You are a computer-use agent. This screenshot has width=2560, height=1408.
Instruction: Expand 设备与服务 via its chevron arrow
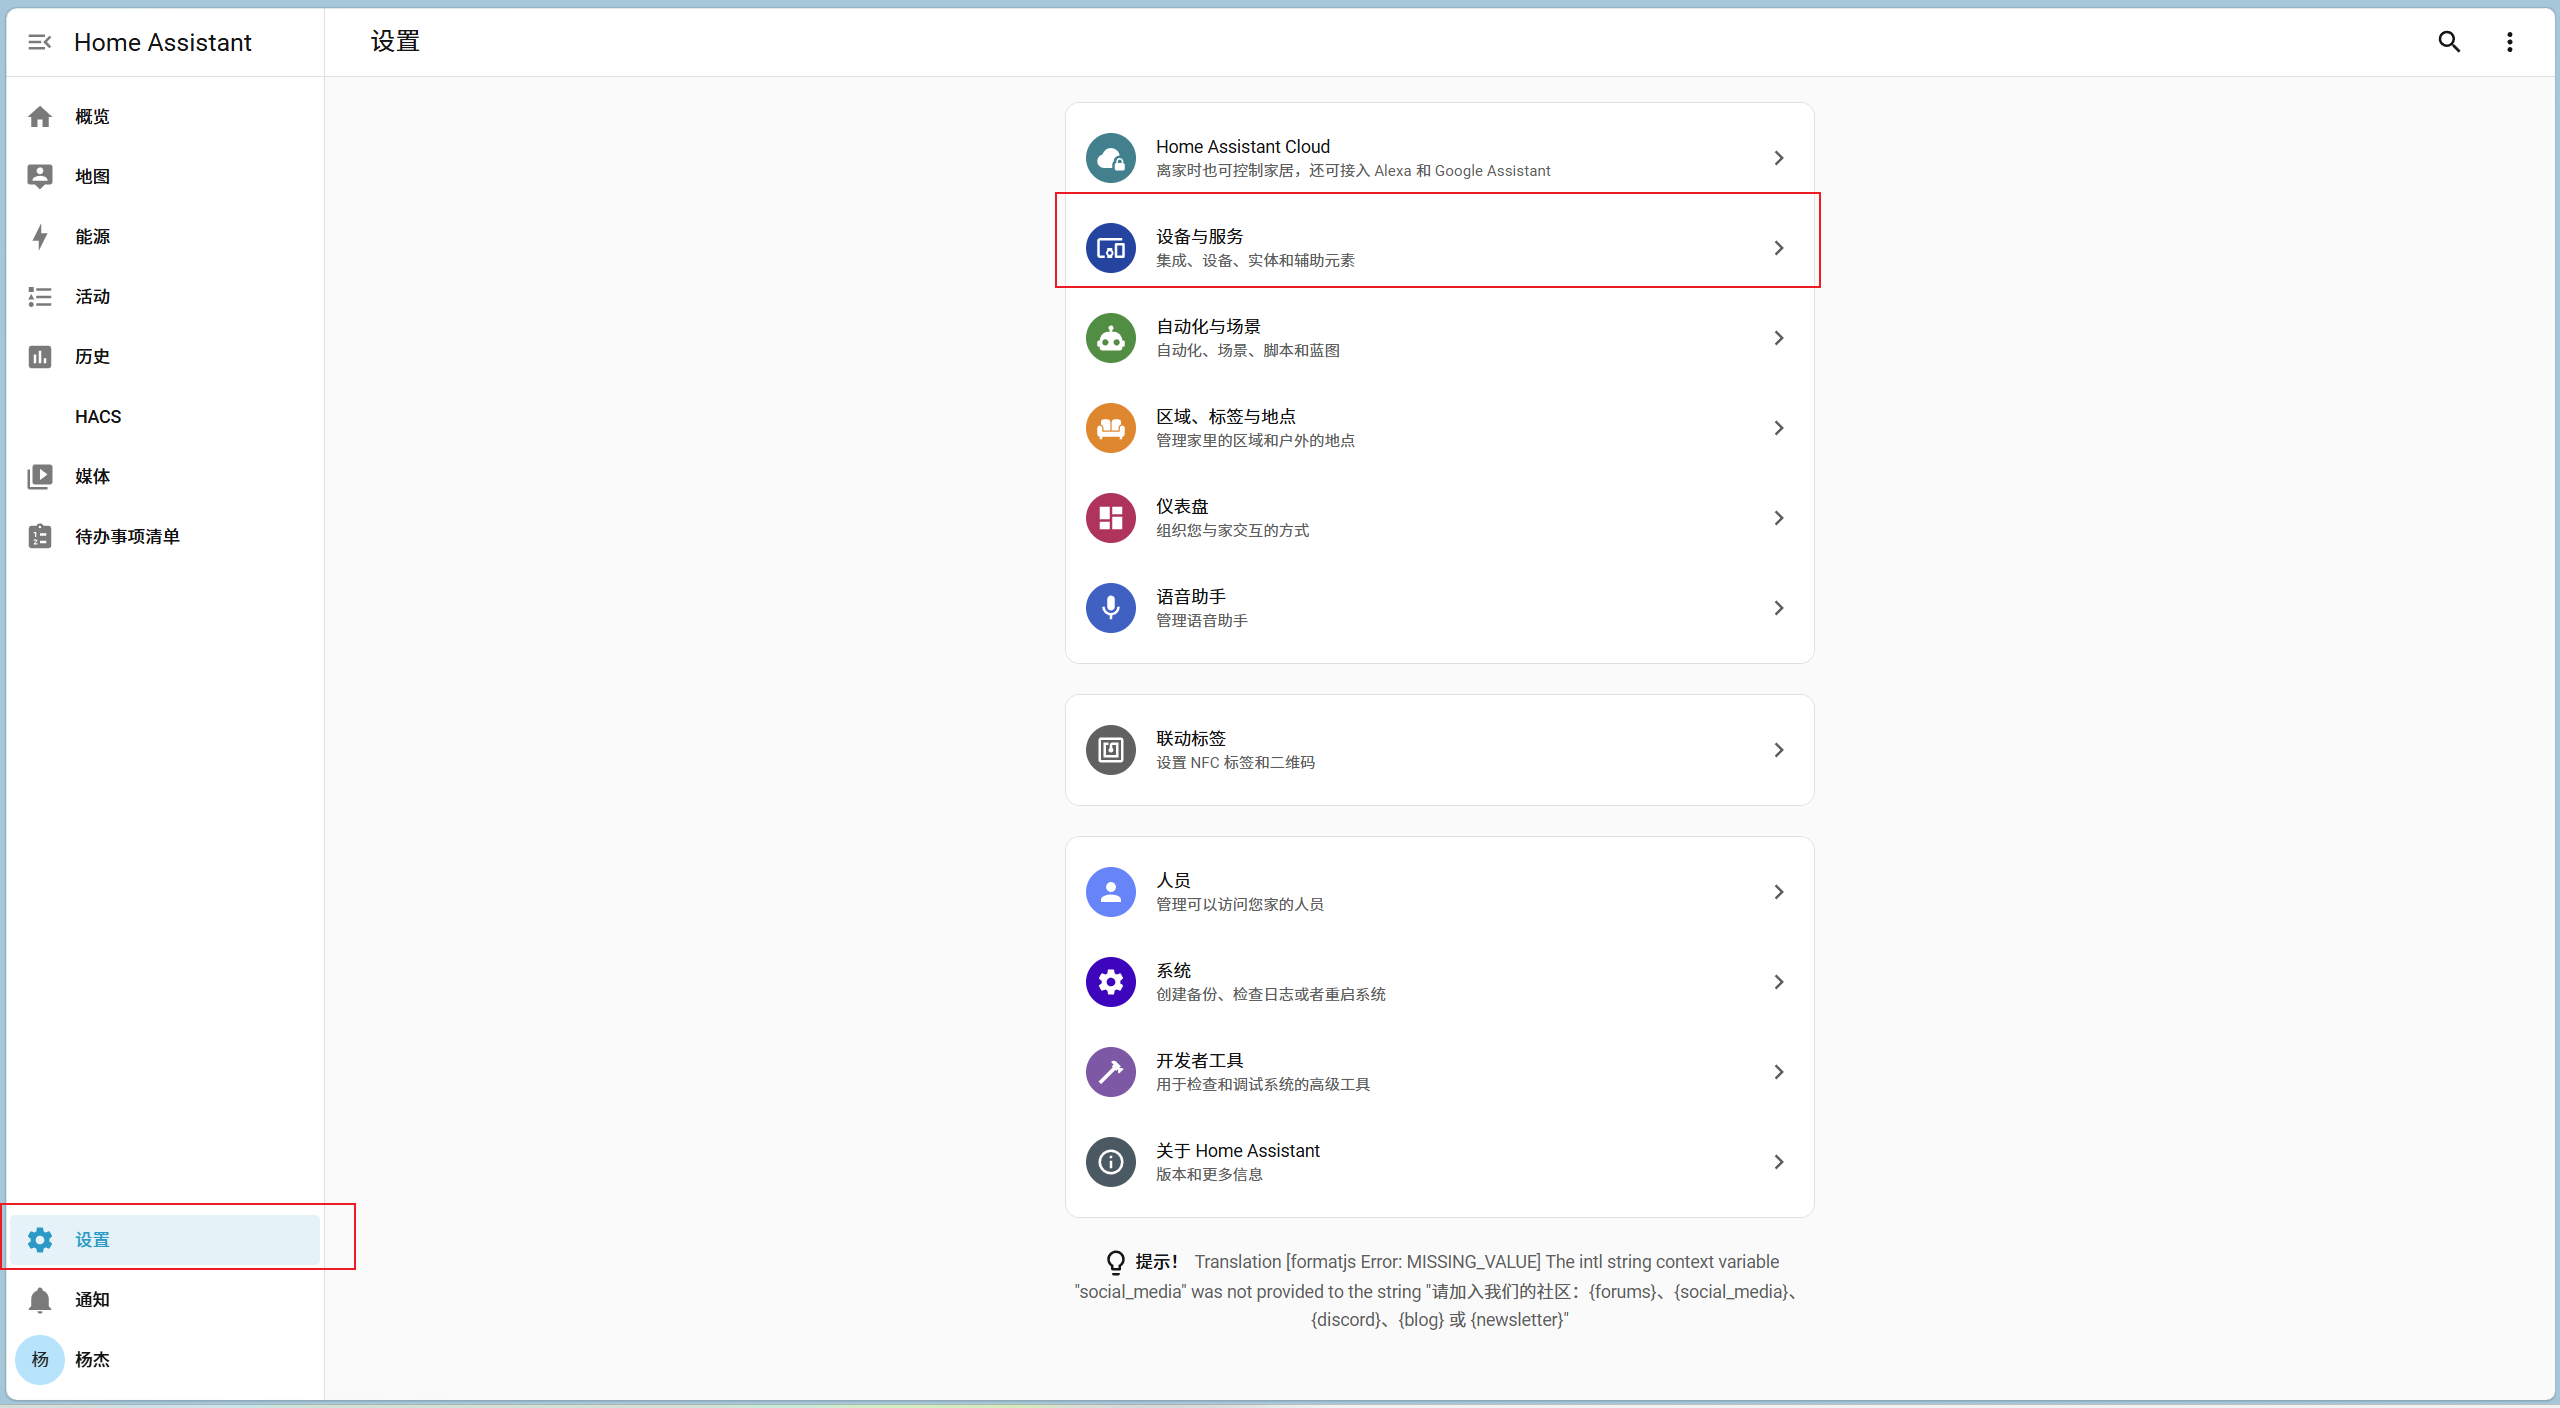(x=1778, y=248)
